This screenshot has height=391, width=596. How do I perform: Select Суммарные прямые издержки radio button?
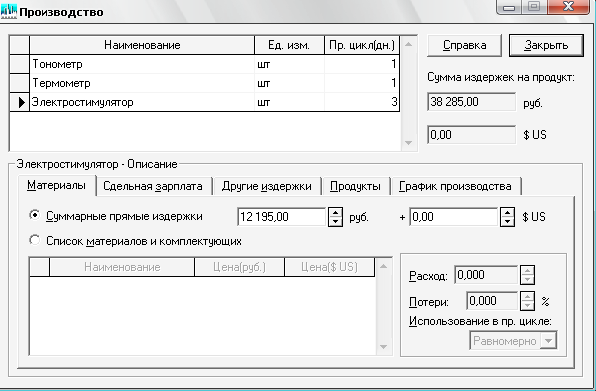(x=35, y=215)
